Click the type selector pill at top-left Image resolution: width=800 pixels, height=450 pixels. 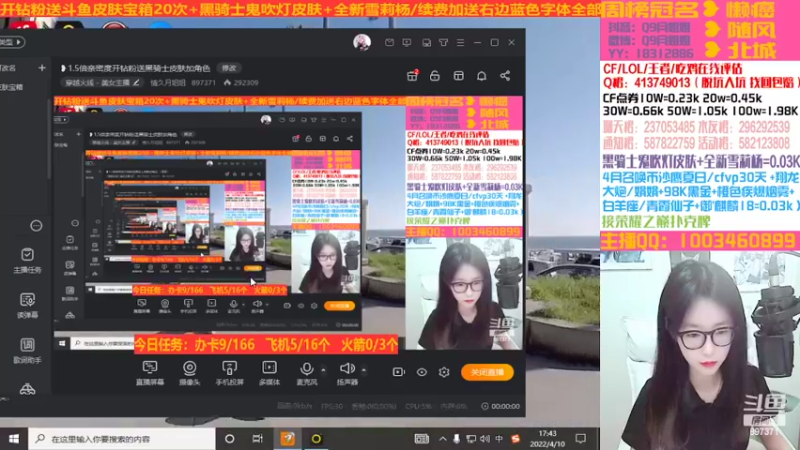(11, 42)
